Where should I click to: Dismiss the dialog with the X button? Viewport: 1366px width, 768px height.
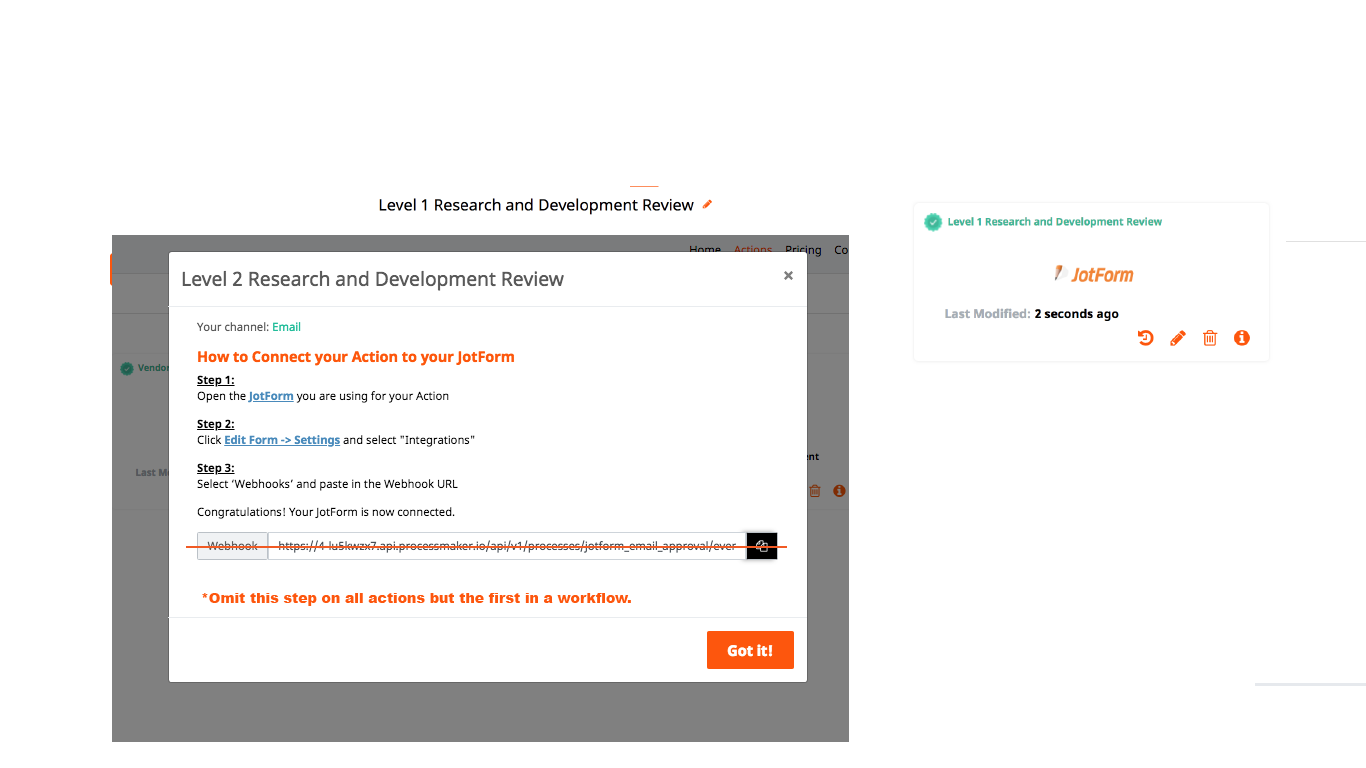[x=788, y=276]
